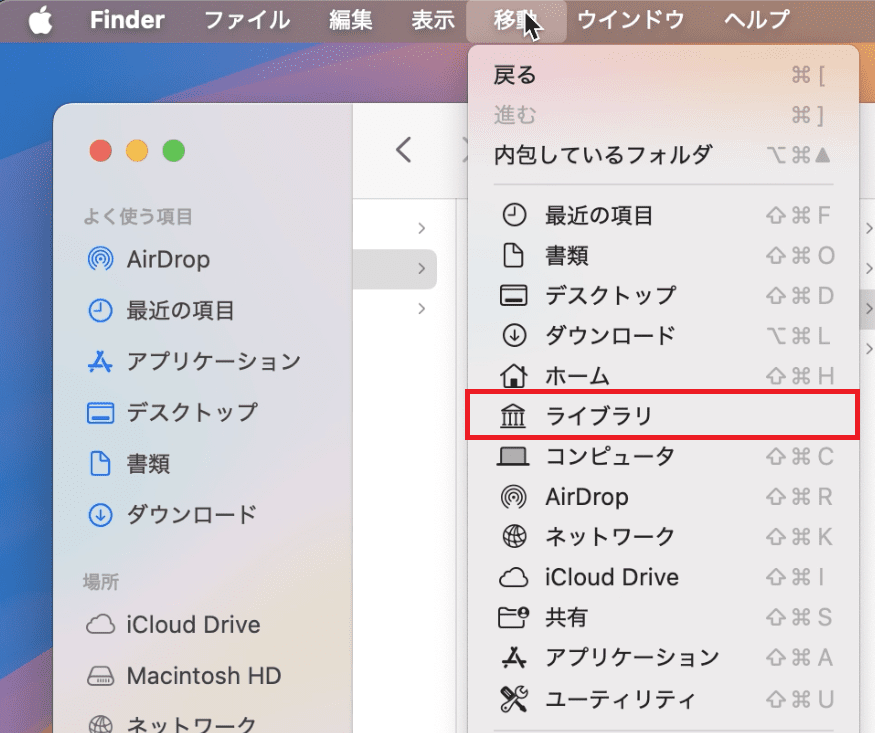Viewport: 875px width, 733px height.
Task: Open AirDrop label in sidebar
Action: click(x=169, y=259)
